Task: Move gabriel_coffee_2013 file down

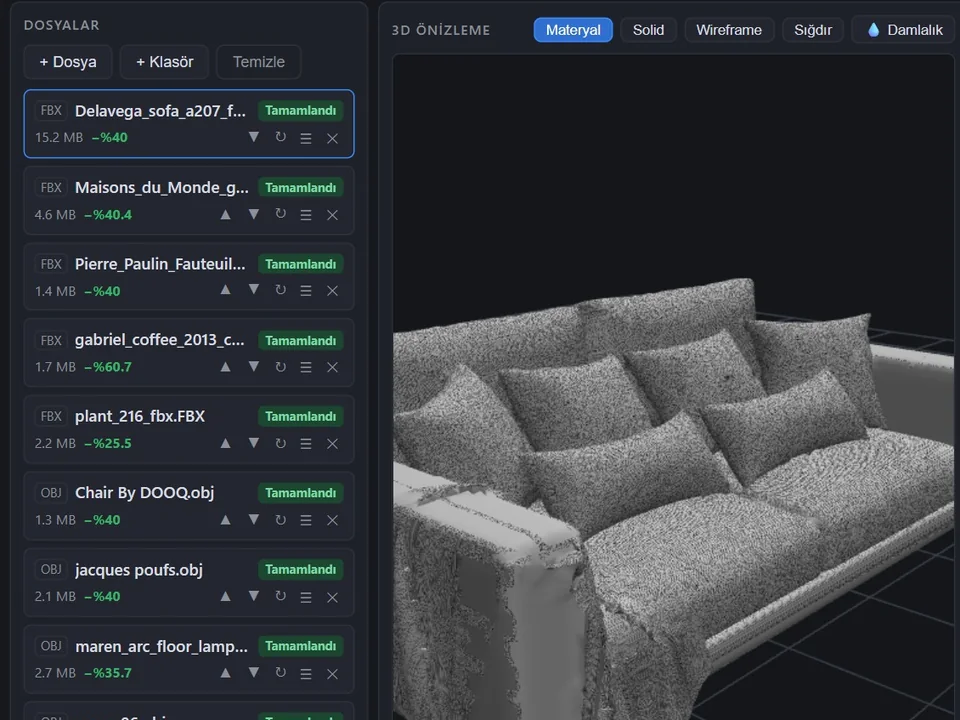Action: tap(253, 367)
